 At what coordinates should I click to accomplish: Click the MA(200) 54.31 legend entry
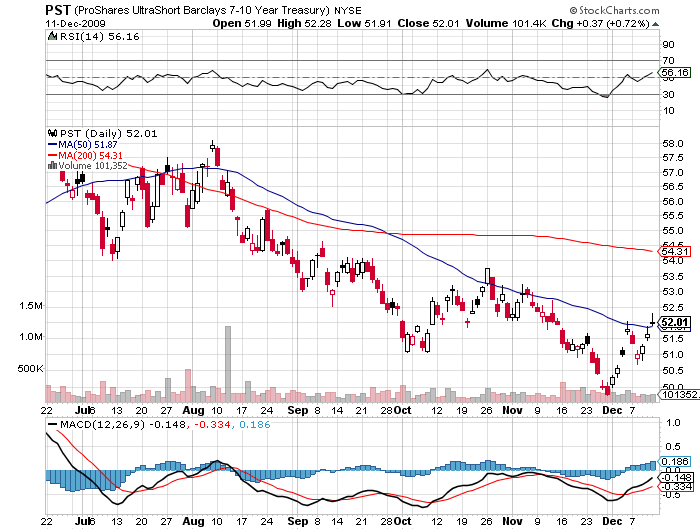tap(91, 155)
